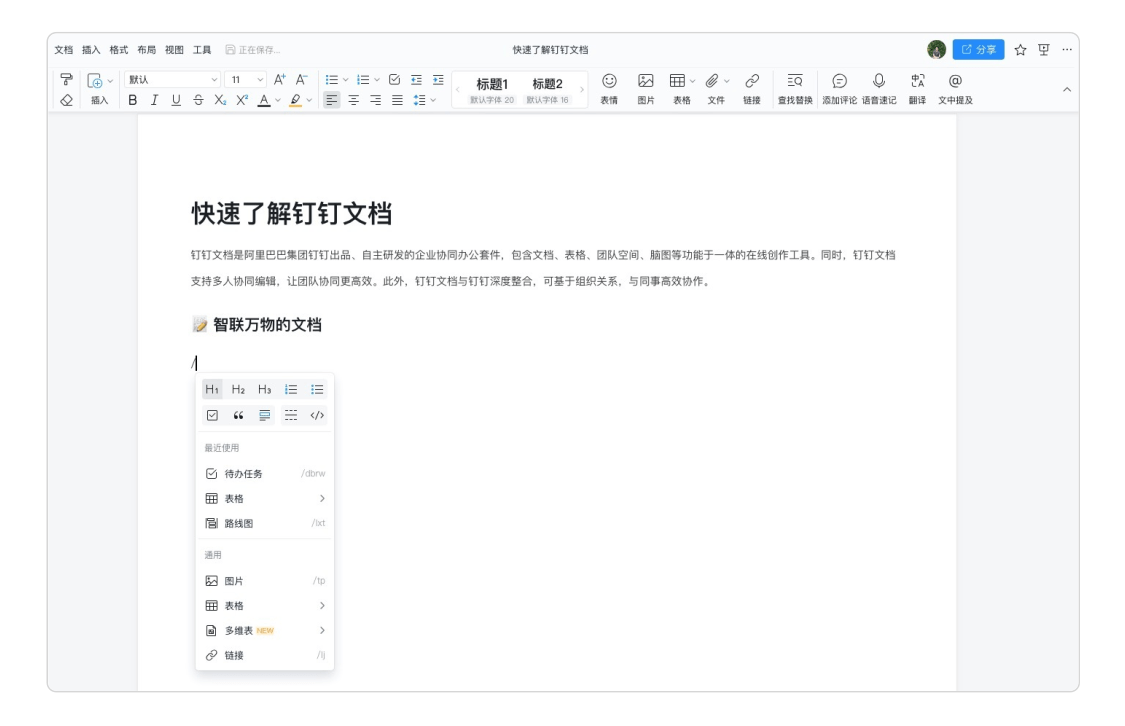
Task: Click the blue 分享 share button
Action: pyautogui.click(x=979, y=50)
